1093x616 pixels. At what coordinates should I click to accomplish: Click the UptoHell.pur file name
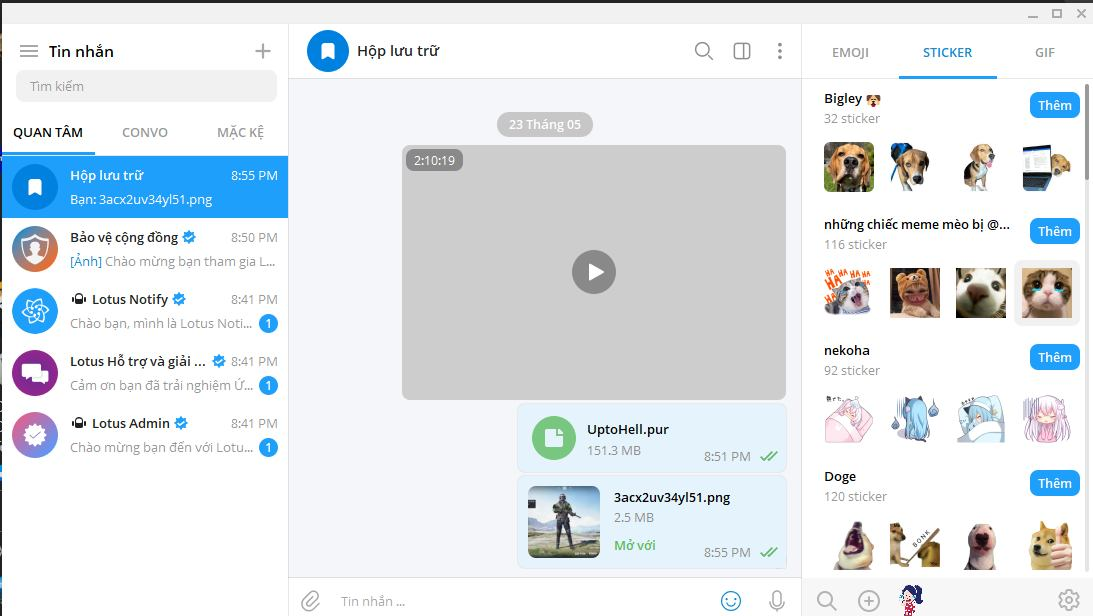[x=627, y=429]
